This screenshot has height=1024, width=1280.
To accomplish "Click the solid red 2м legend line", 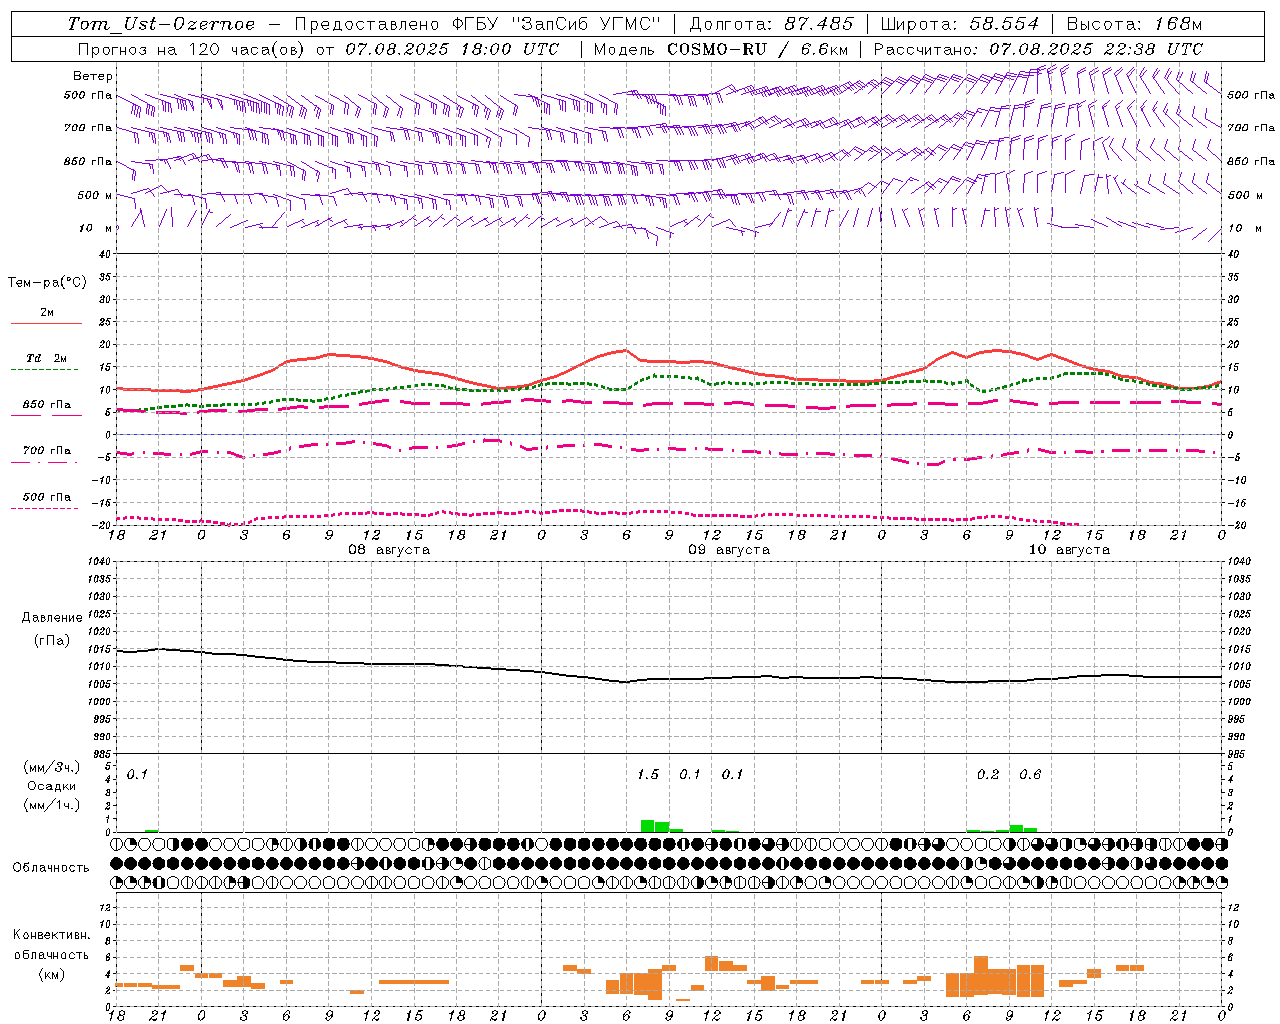I will click(x=46, y=323).
